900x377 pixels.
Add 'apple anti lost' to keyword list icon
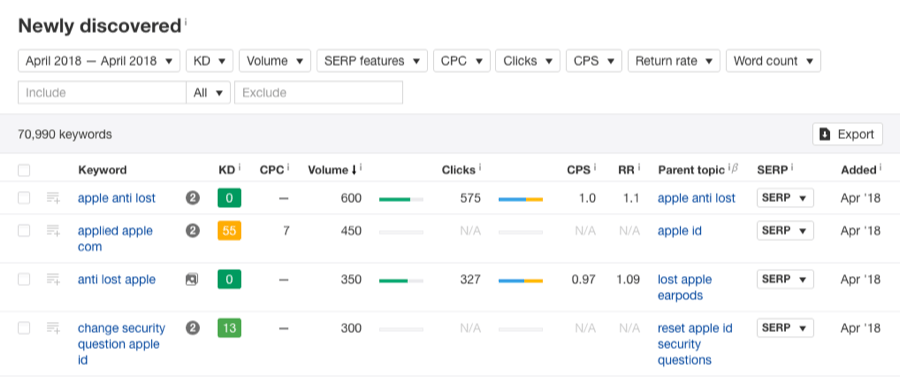pos(53,198)
